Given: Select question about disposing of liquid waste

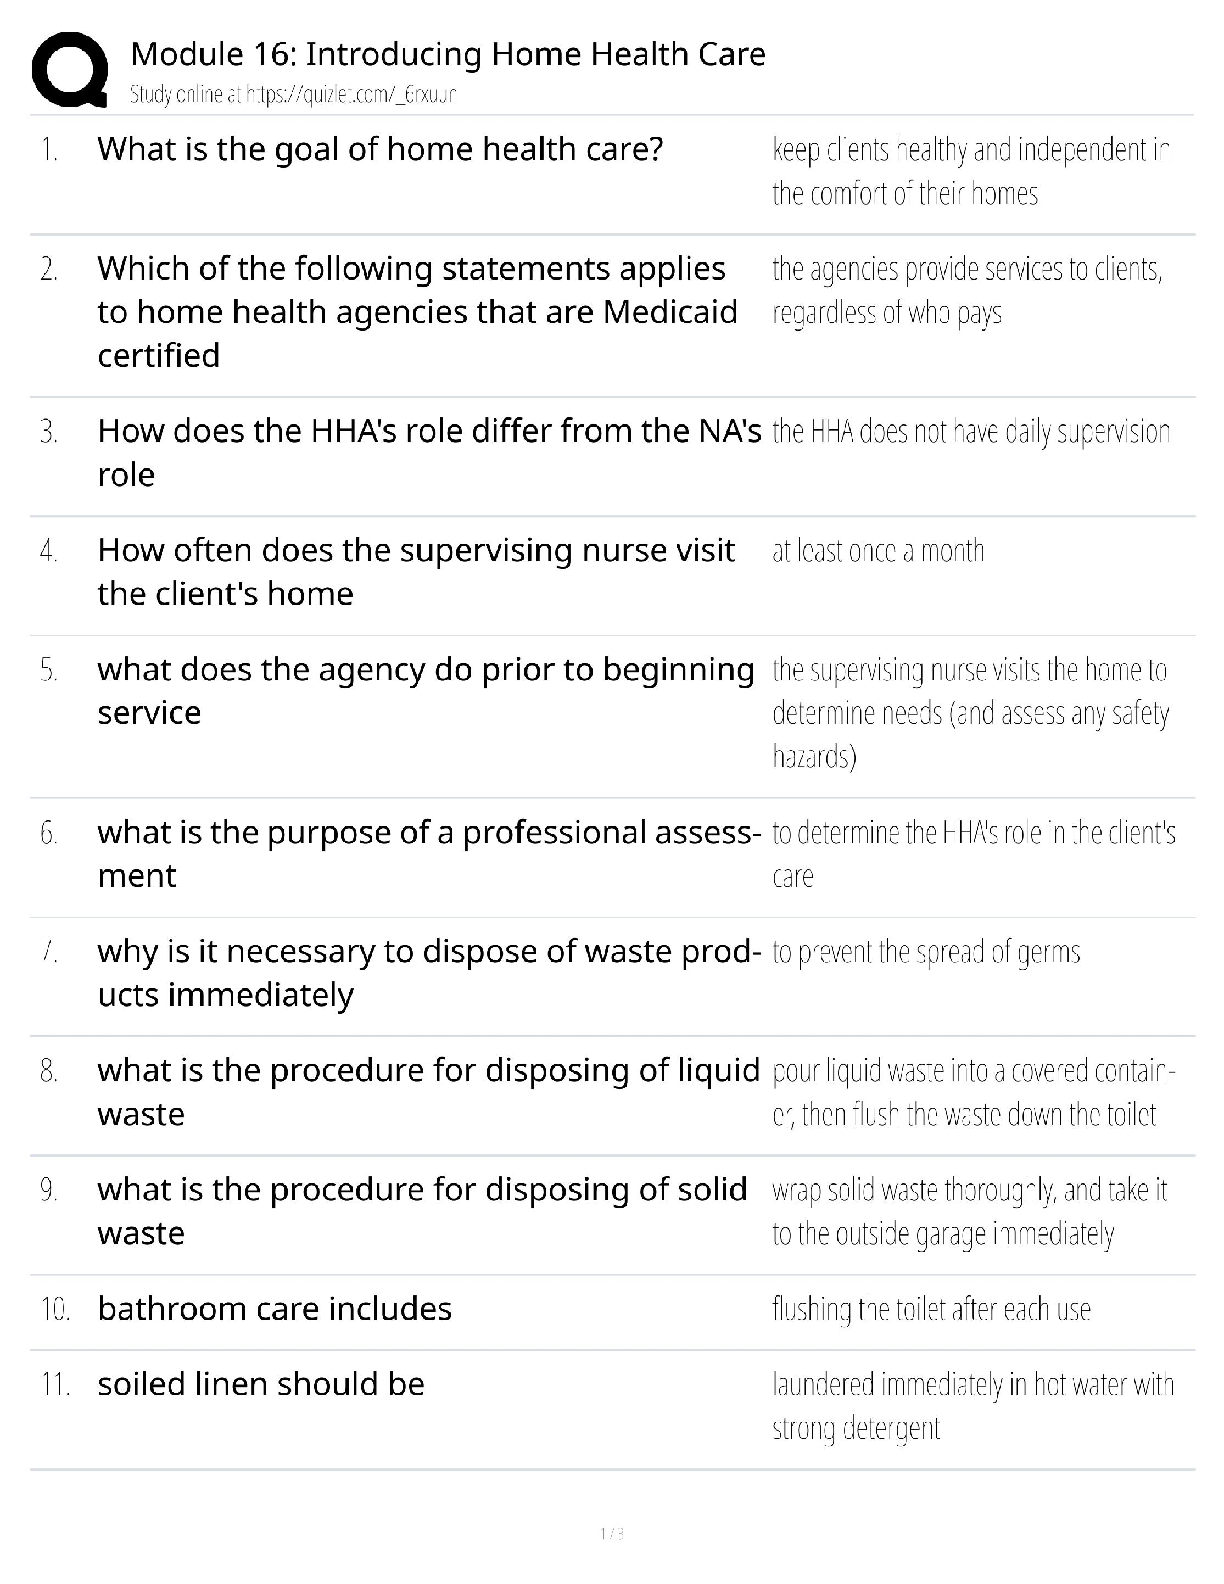Looking at the screenshot, I should 428,1091.
